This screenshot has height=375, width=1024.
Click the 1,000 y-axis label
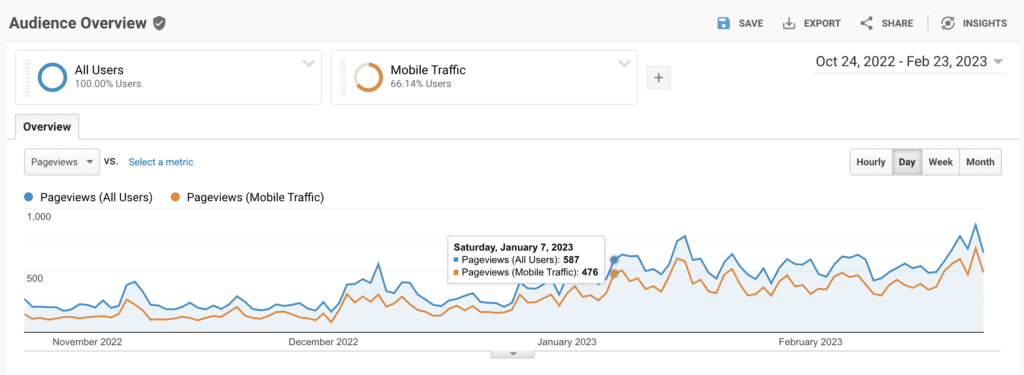point(38,216)
